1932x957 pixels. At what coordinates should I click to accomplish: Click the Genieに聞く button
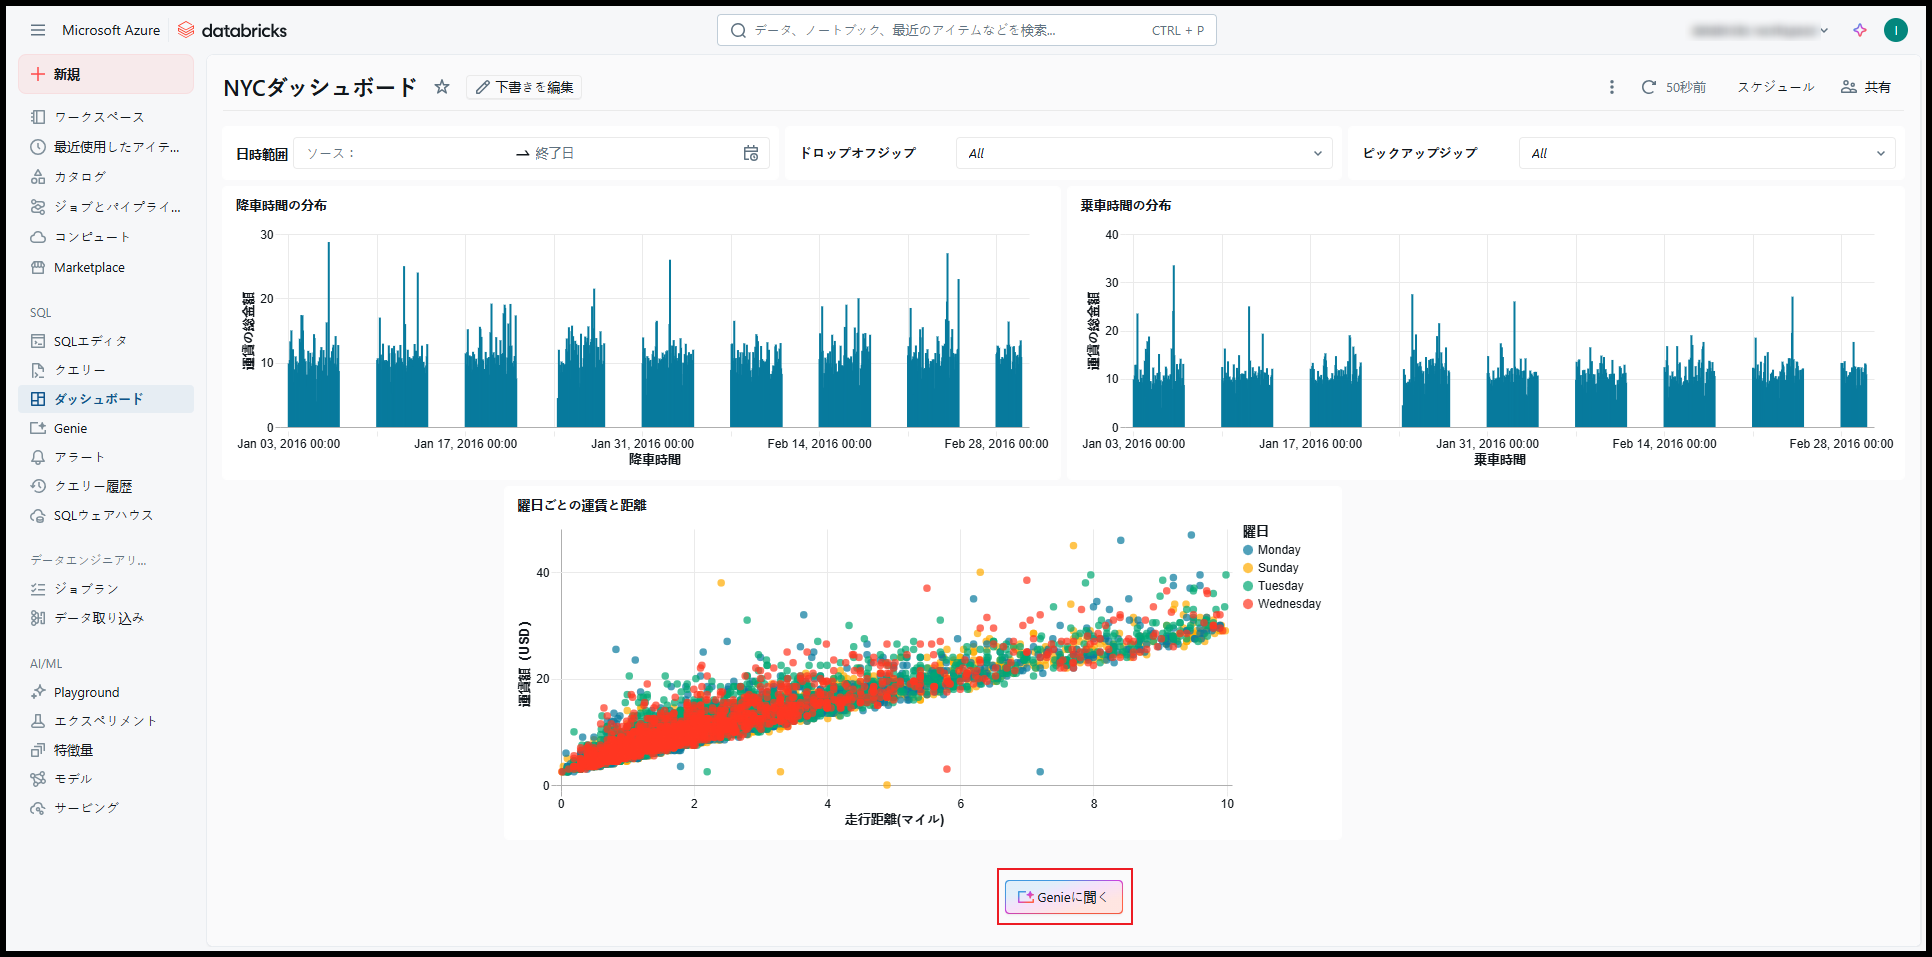pos(1064,897)
